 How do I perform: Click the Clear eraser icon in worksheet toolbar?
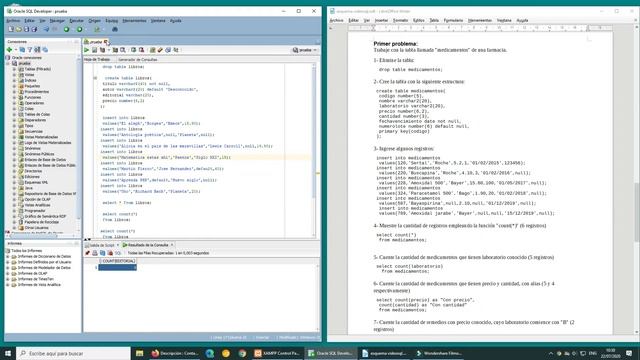tap(160, 50)
